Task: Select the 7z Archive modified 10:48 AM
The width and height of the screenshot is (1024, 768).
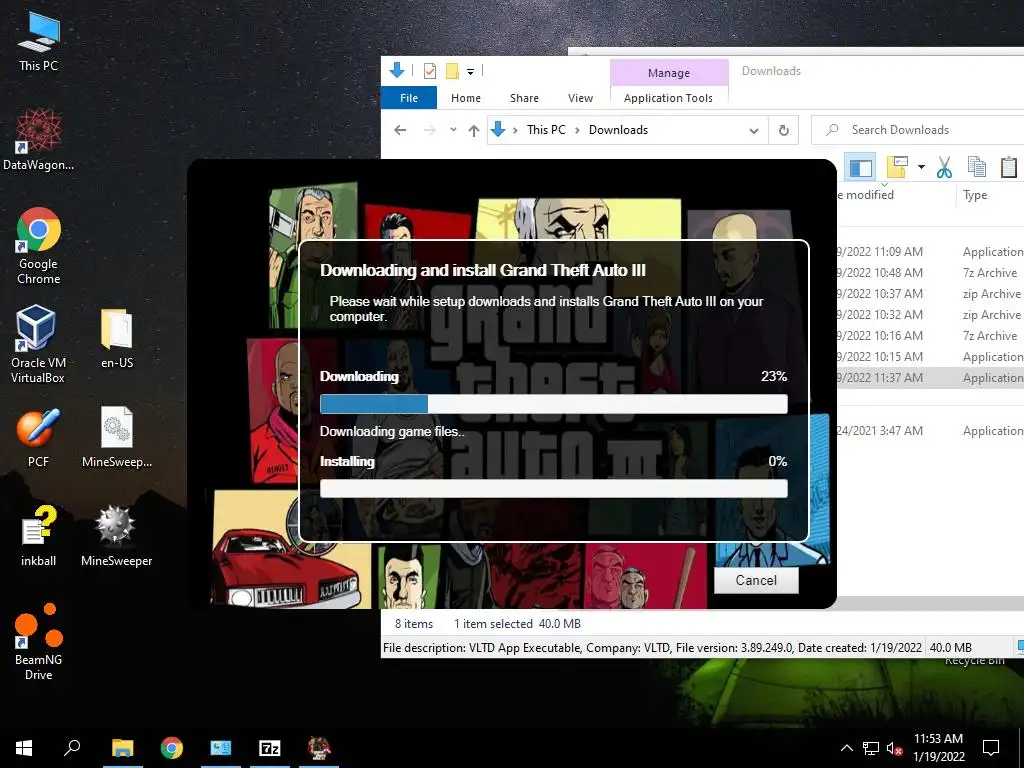Action: click(x=931, y=272)
